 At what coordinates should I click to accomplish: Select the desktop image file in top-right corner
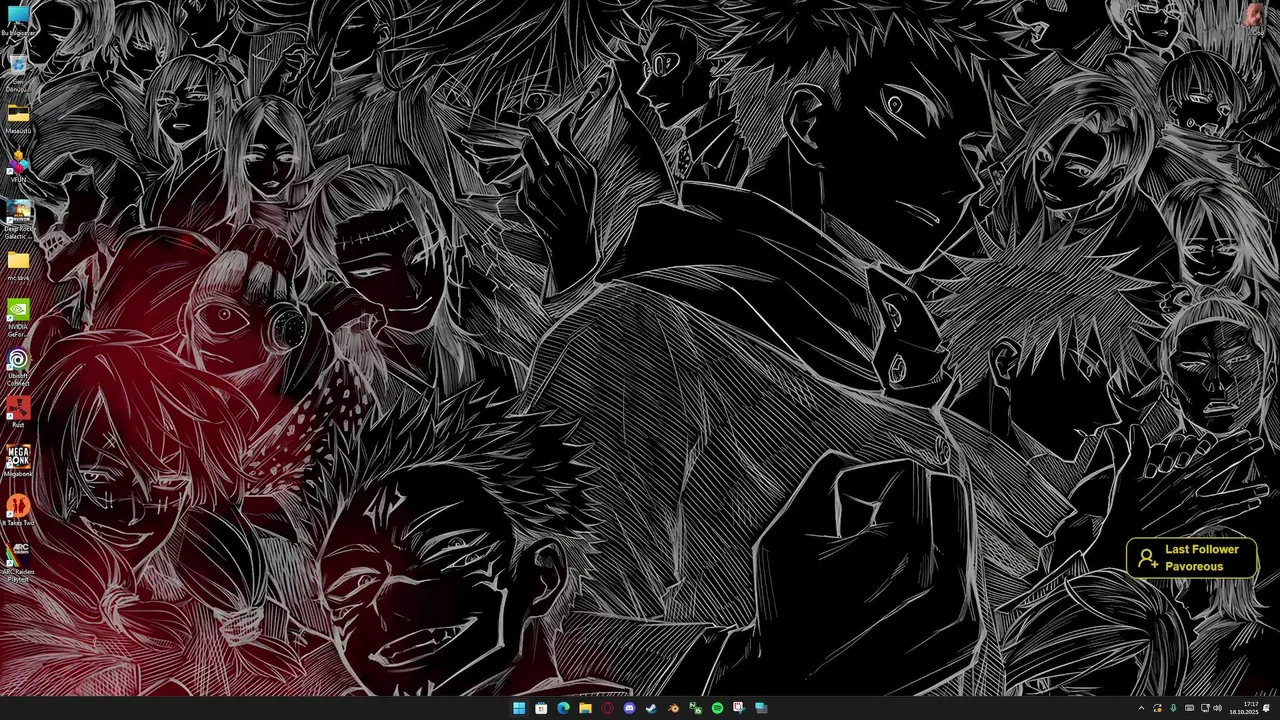(x=1255, y=19)
